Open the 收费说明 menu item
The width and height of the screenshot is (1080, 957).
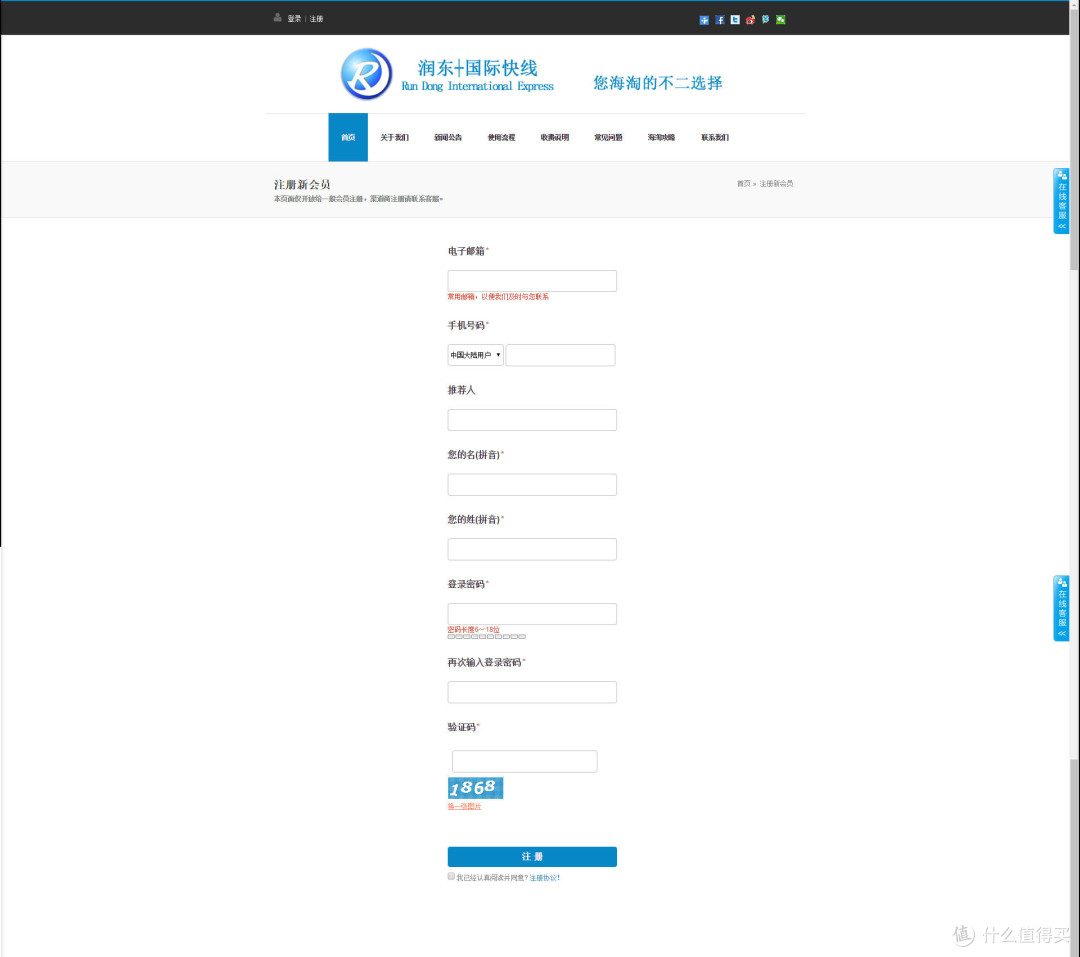(554, 137)
